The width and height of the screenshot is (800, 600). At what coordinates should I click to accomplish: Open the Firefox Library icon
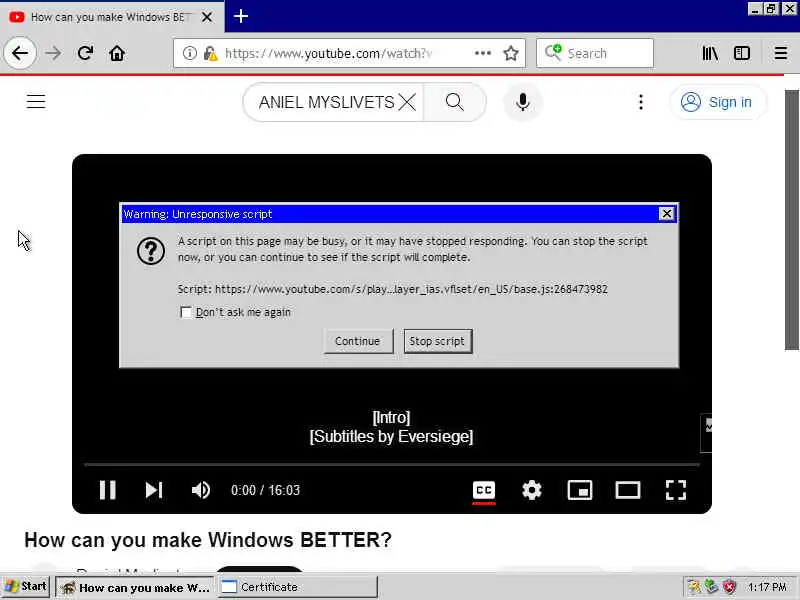pos(710,53)
